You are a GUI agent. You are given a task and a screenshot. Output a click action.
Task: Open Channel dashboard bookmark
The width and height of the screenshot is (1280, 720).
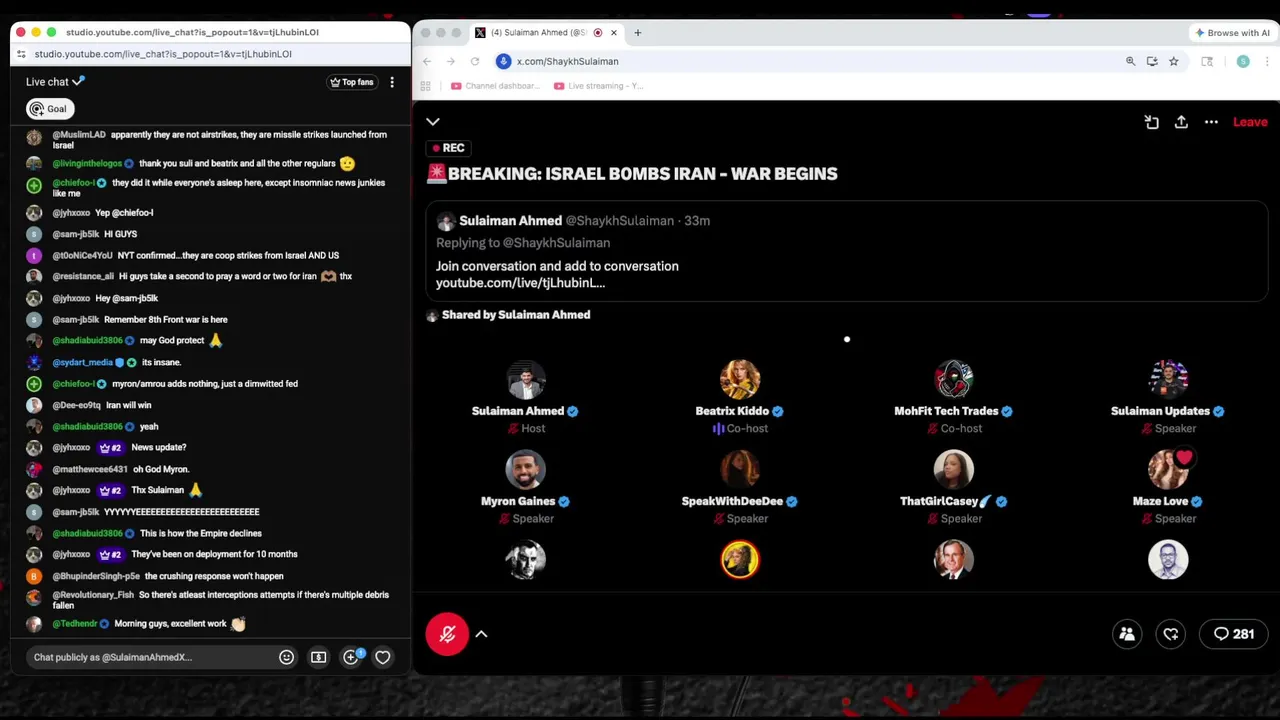click(x=495, y=86)
